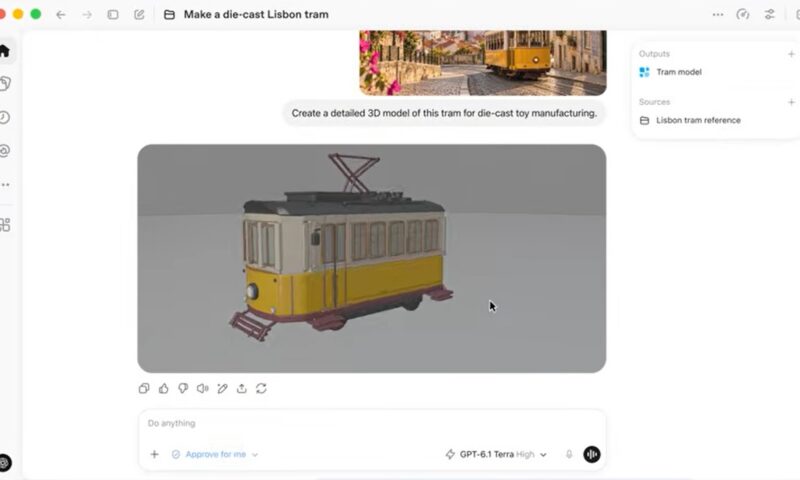Screen dimensions: 800x480
Task: Give a thumbs up to the response
Action: (x=163, y=389)
